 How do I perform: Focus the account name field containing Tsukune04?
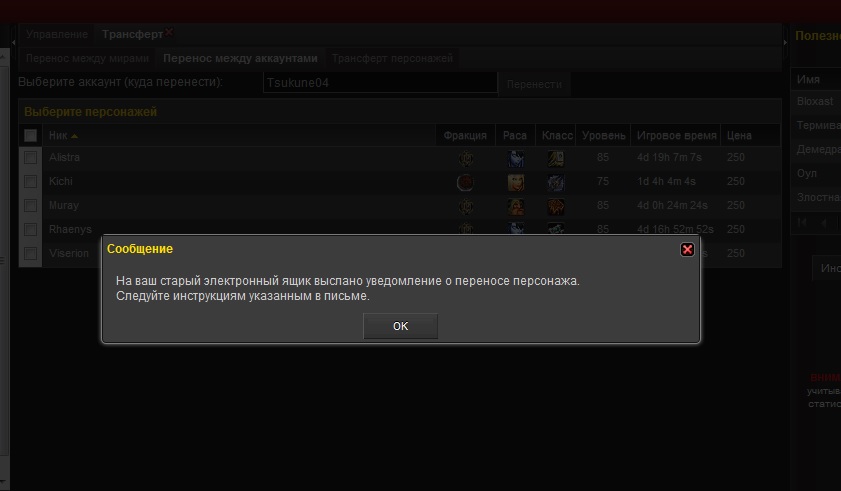(x=380, y=83)
